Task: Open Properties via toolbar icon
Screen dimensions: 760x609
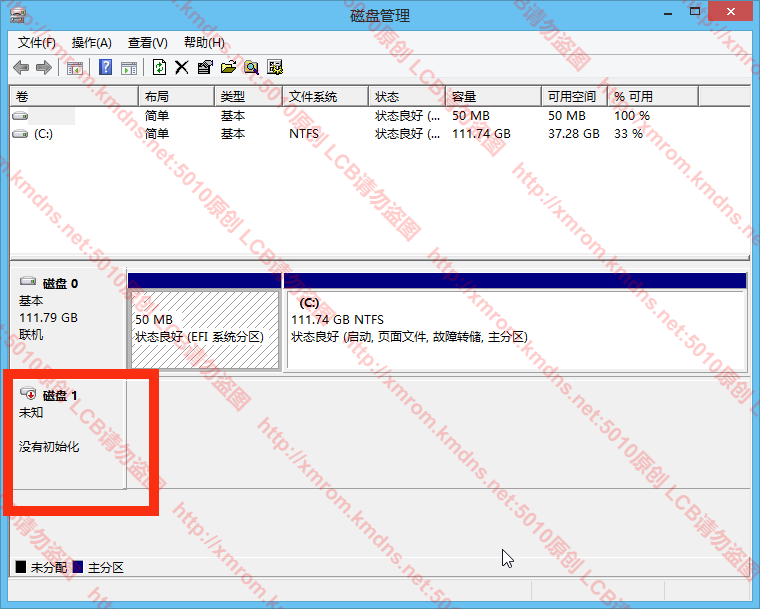Action: coord(205,68)
